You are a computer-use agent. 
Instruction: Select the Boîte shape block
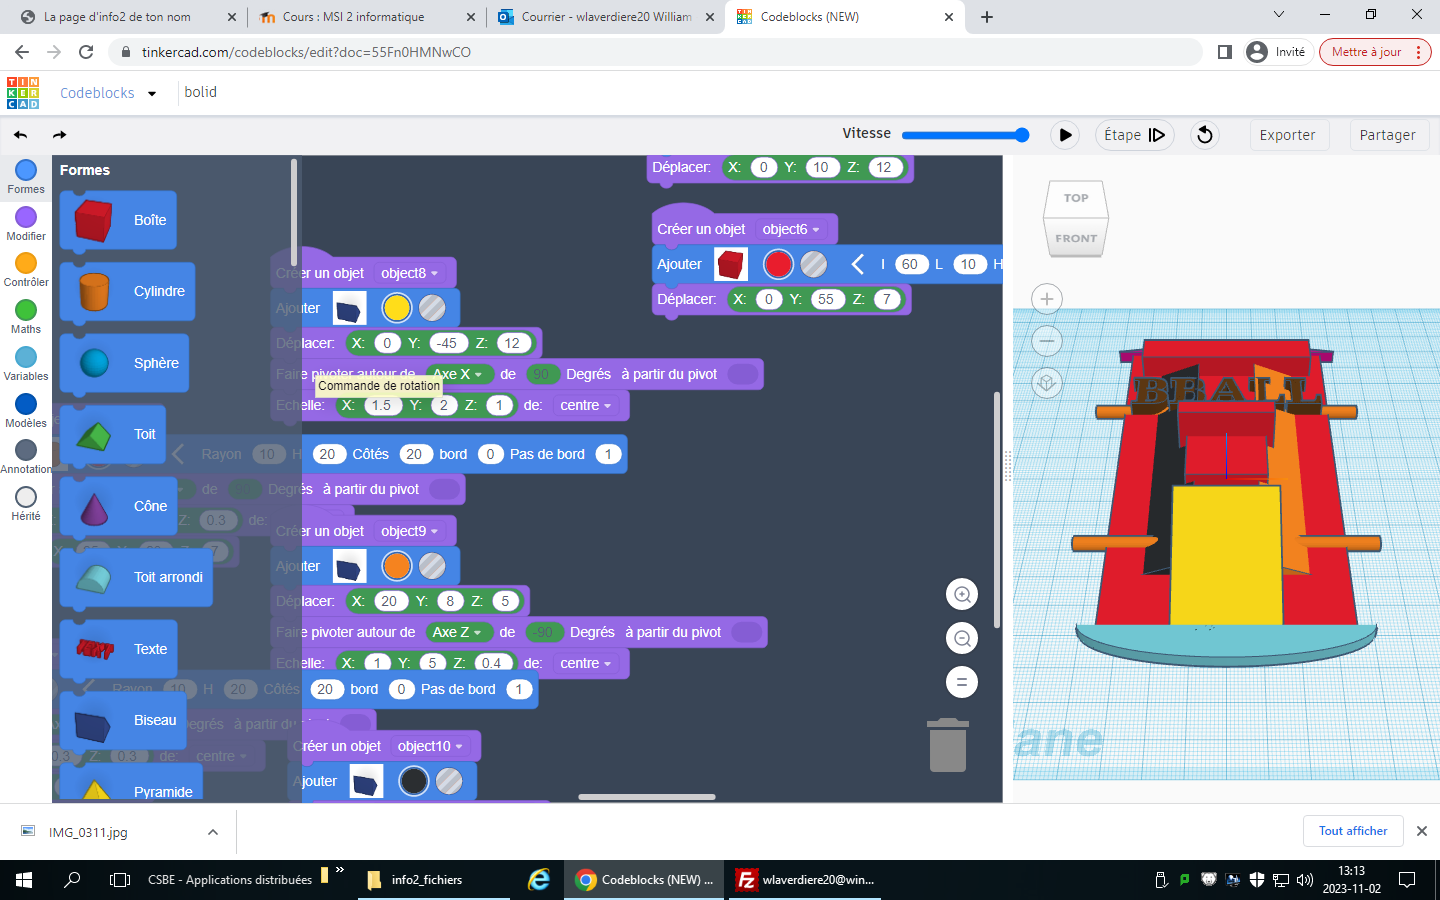pos(118,220)
